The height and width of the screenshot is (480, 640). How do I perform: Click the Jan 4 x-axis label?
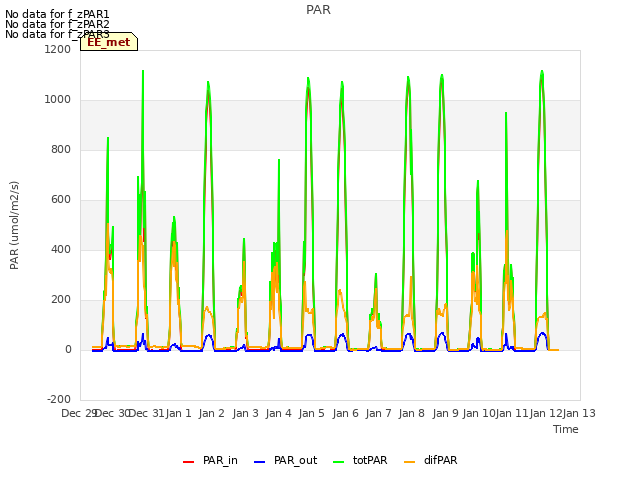pyautogui.click(x=279, y=413)
